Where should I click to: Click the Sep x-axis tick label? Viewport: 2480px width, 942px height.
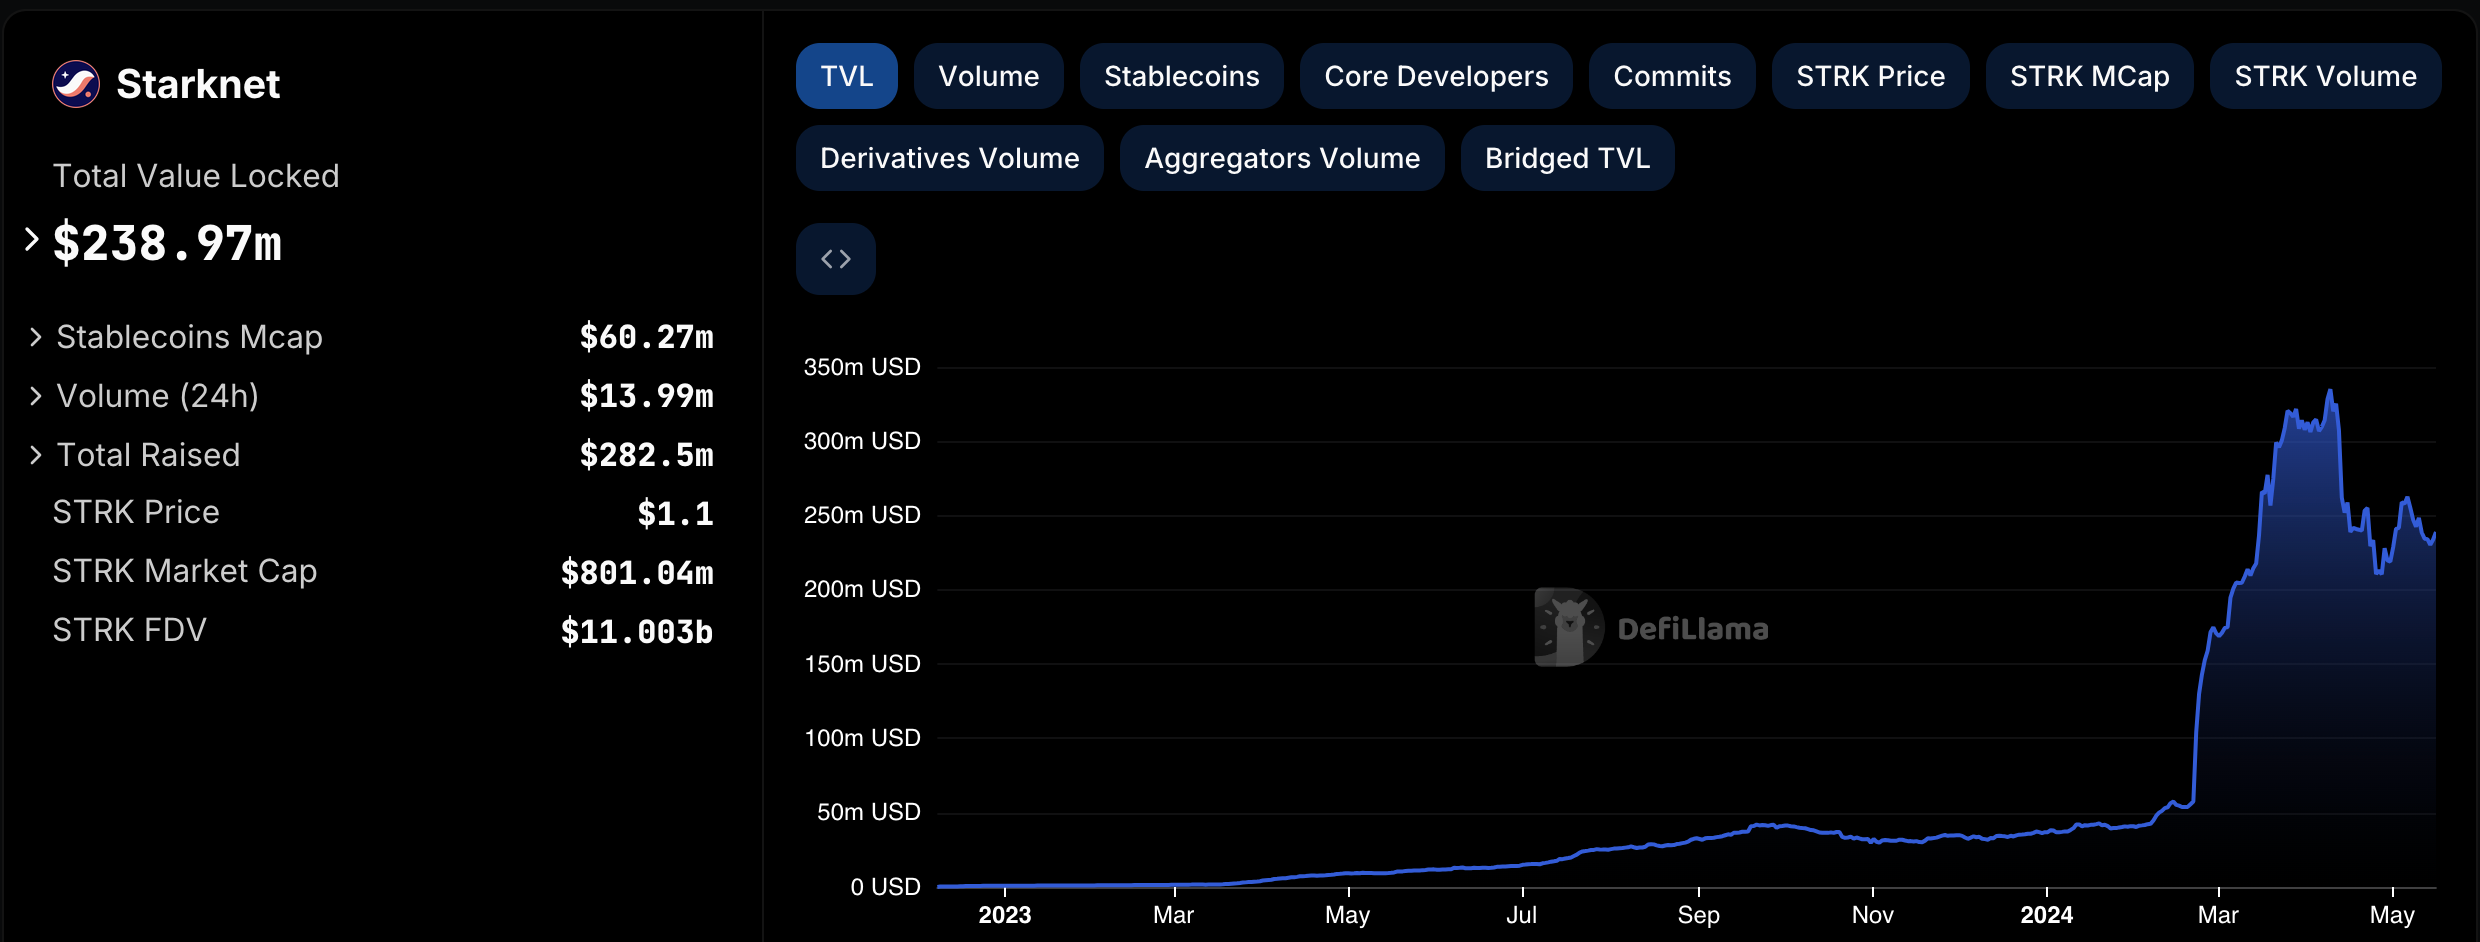pyautogui.click(x=1699, y=915)
